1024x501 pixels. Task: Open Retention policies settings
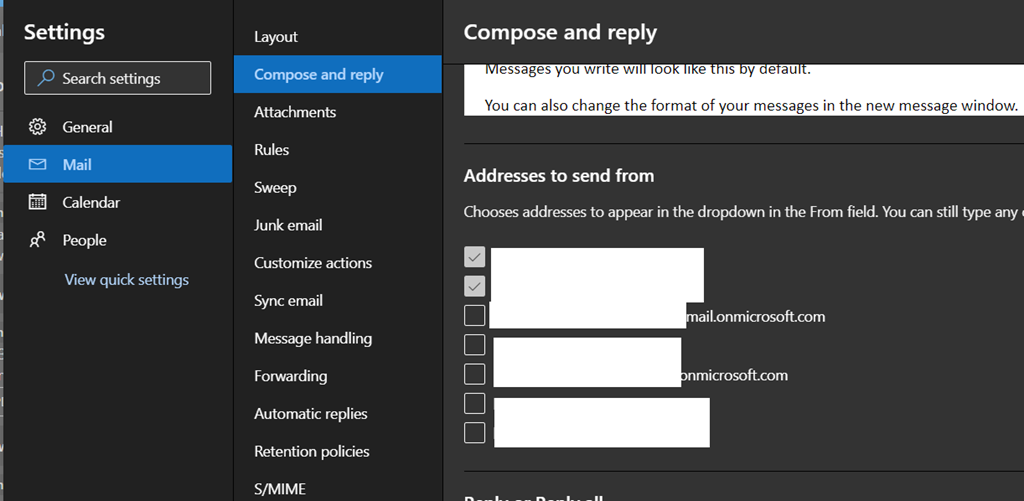[x=312, y=452]
